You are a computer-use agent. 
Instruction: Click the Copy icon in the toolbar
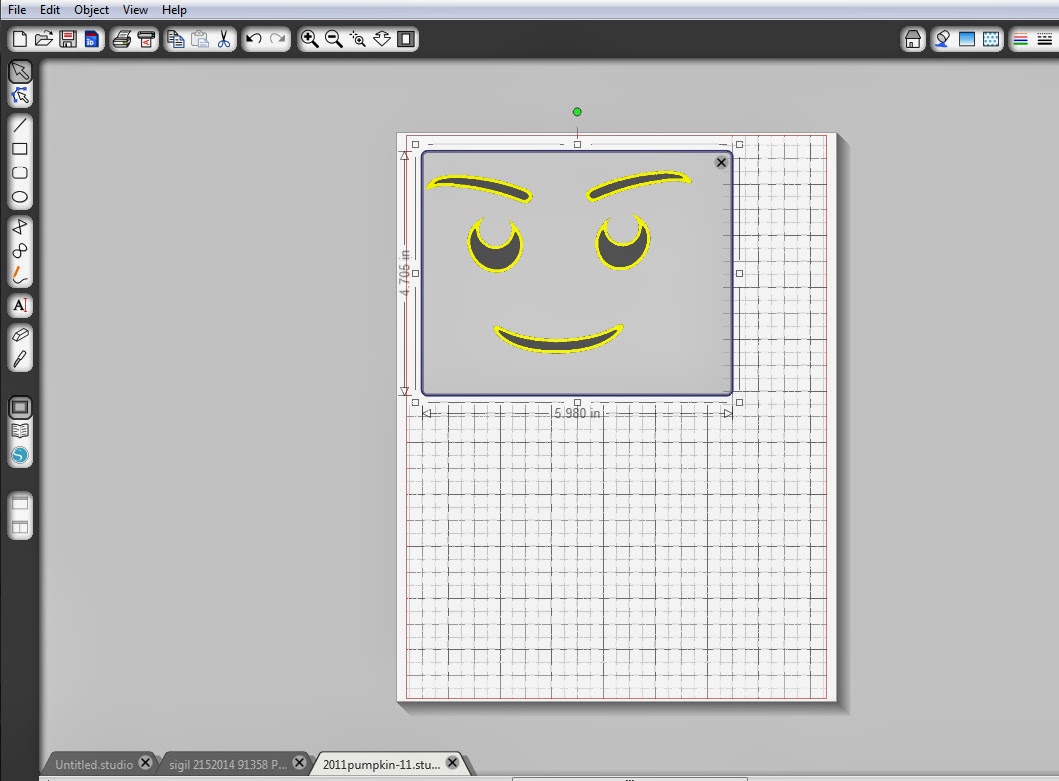[x=176, y=39]
